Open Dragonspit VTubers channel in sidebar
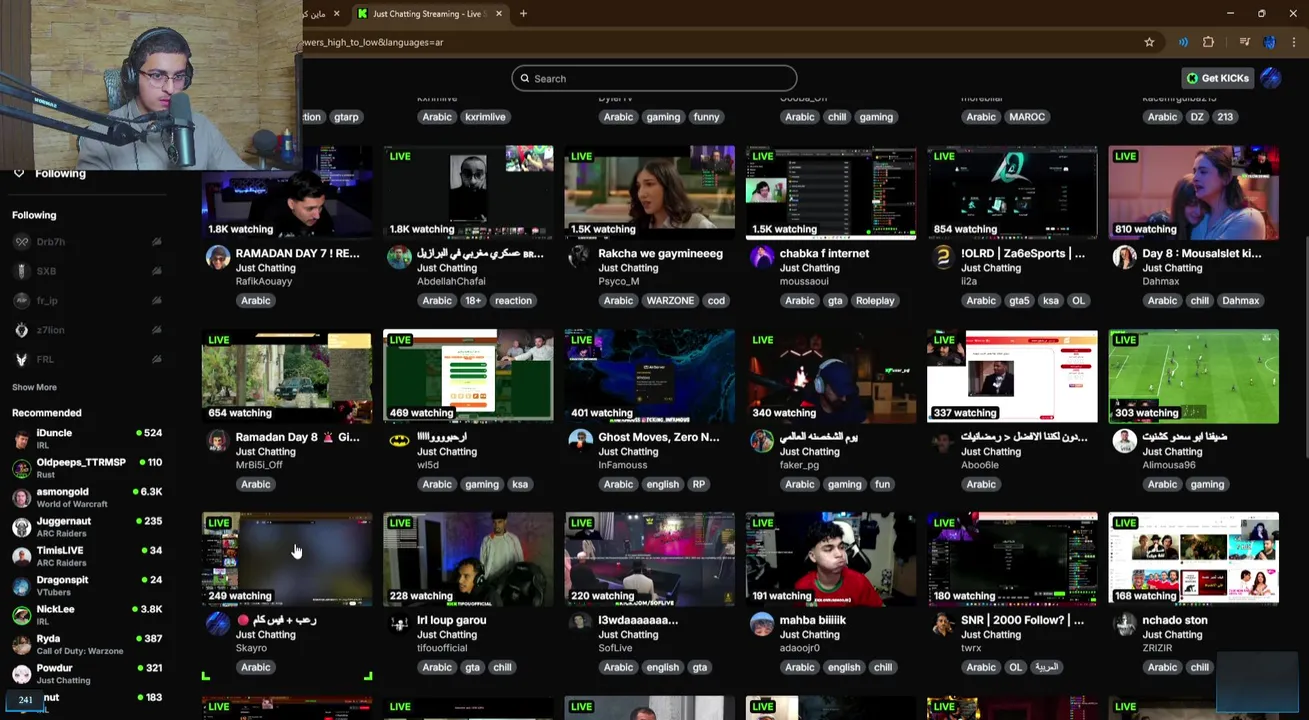The height and width of the screenshot is (720, 1309). tap(87, 585)
